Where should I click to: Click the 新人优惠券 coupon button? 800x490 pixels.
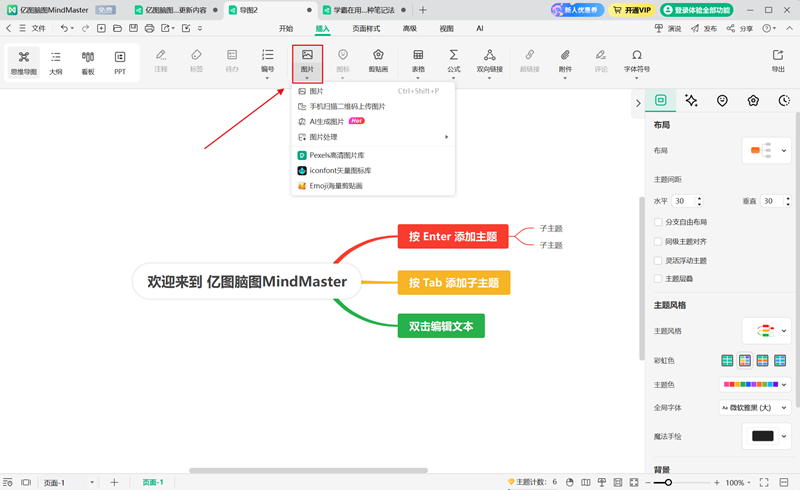(x=578, y=10)
